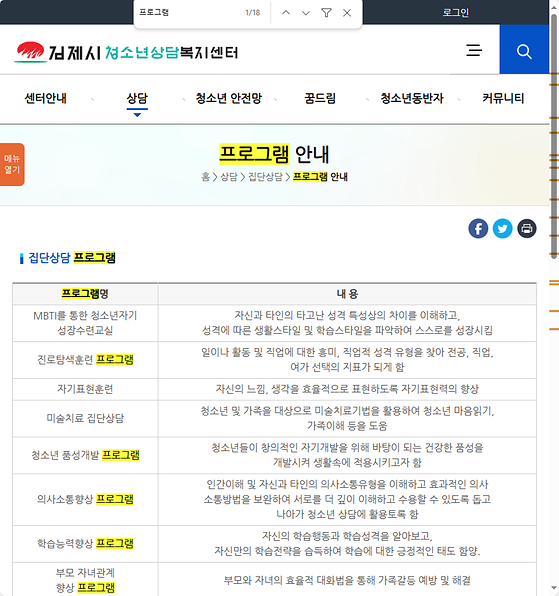The width and height of the screenshot is (559, 596).
Task: Select the 미술치료 집단상담 cell
Action: [85, 418]
